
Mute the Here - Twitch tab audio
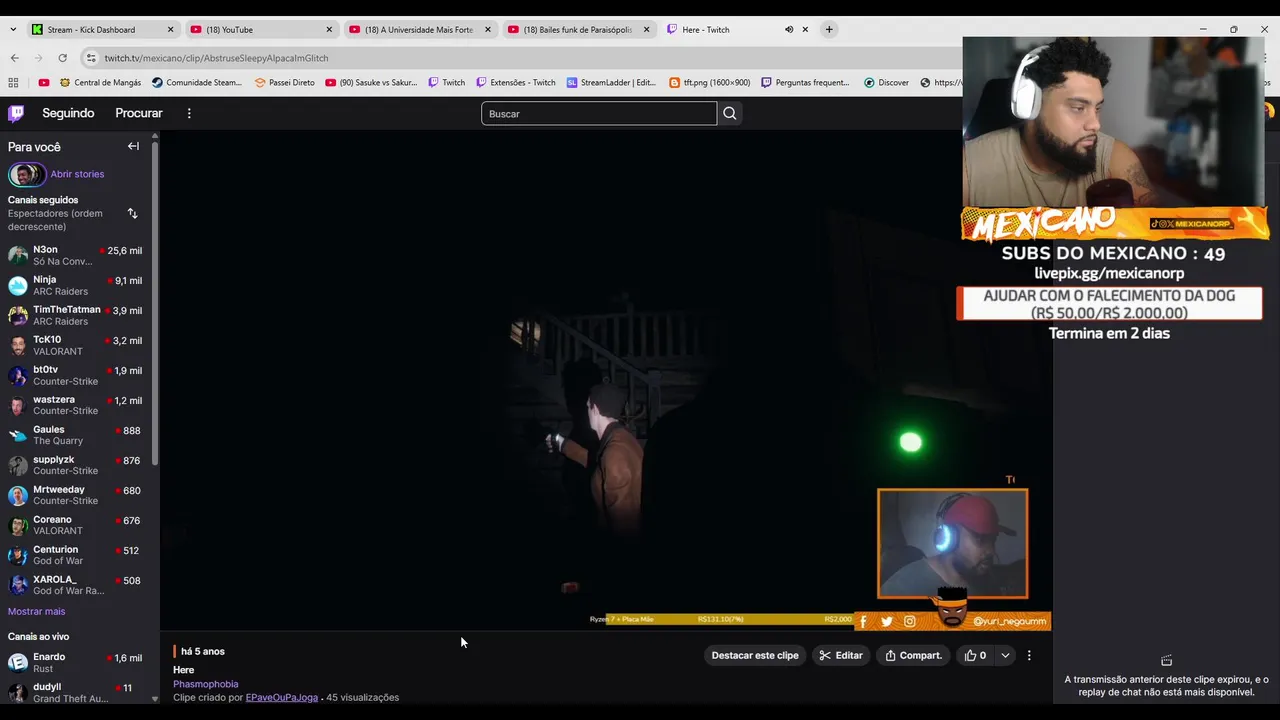point(789,30)
